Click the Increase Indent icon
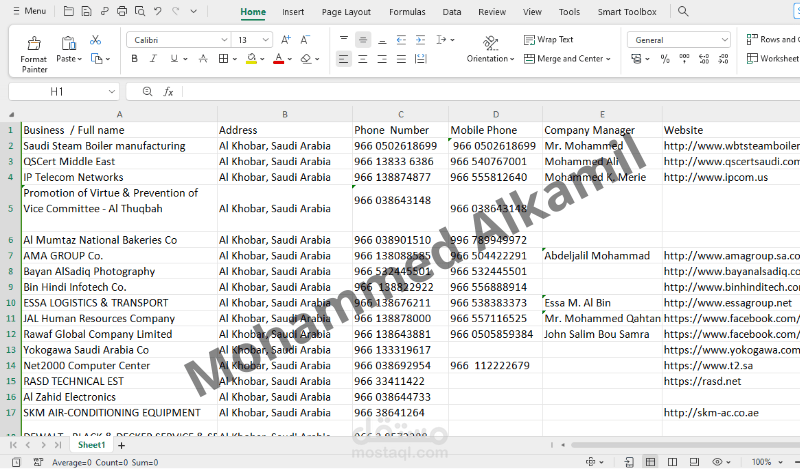The image size is (800, 470). 420,39
